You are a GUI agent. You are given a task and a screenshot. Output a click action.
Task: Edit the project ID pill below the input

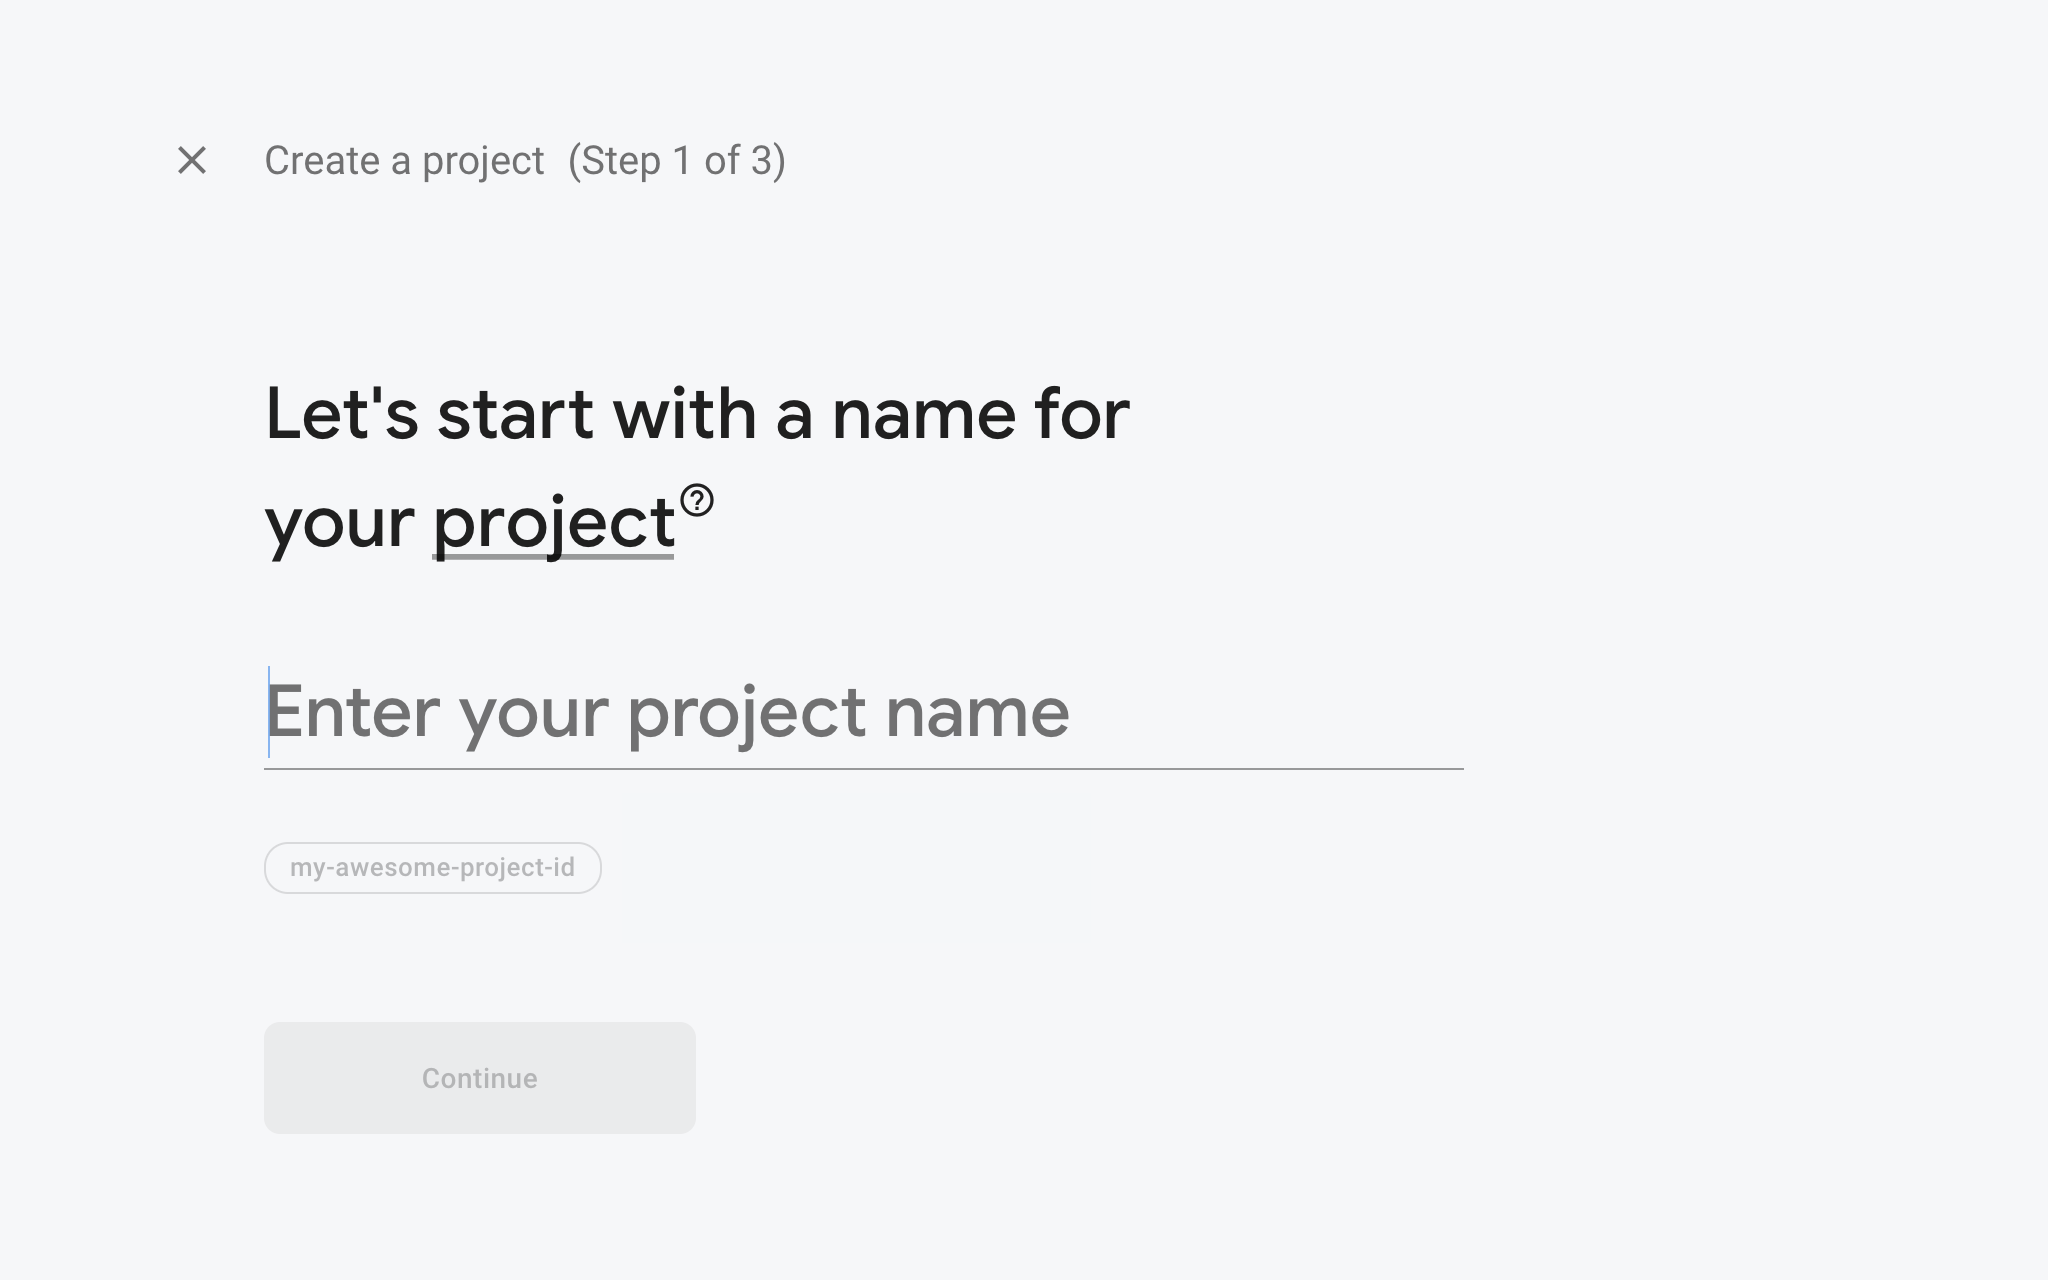432,867
